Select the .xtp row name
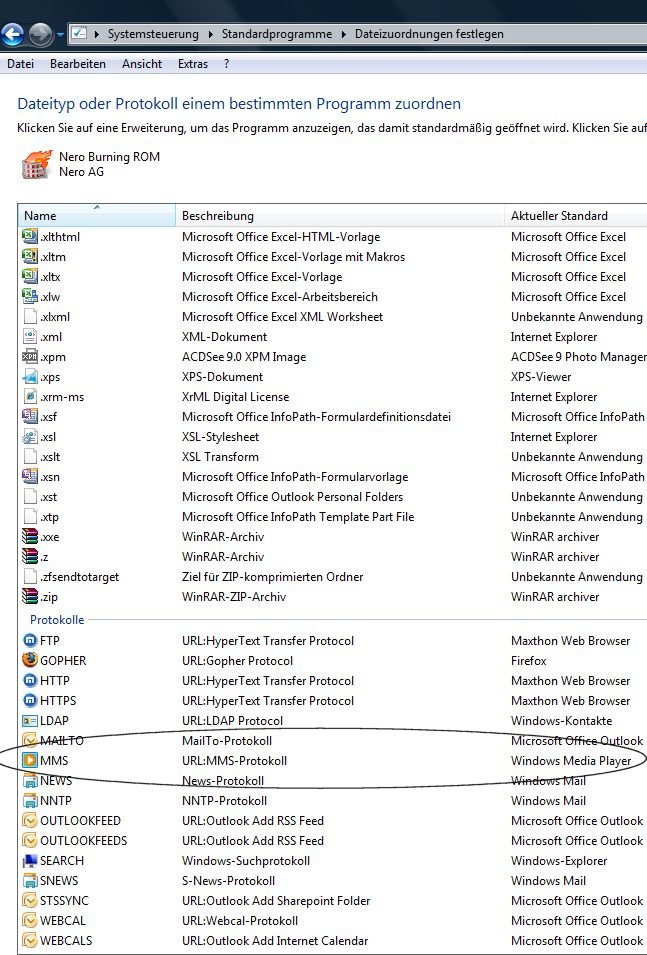 tap(49, 516)
